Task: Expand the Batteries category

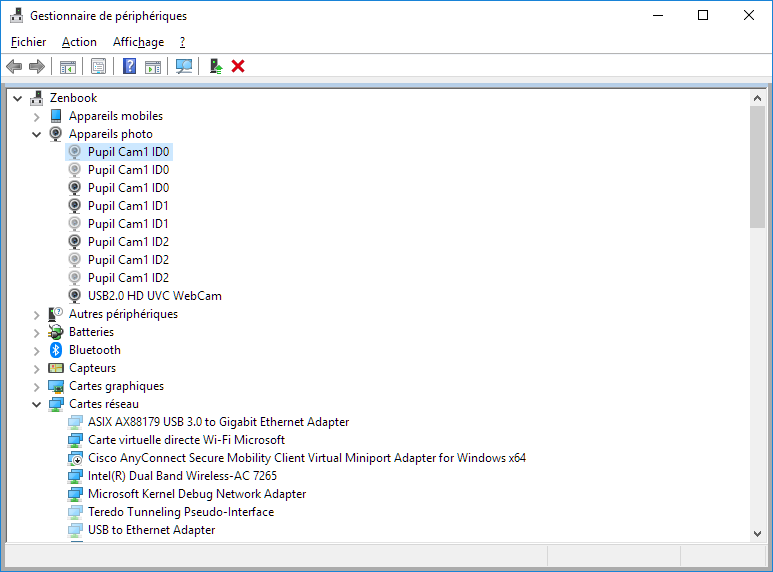Action: 36,333
